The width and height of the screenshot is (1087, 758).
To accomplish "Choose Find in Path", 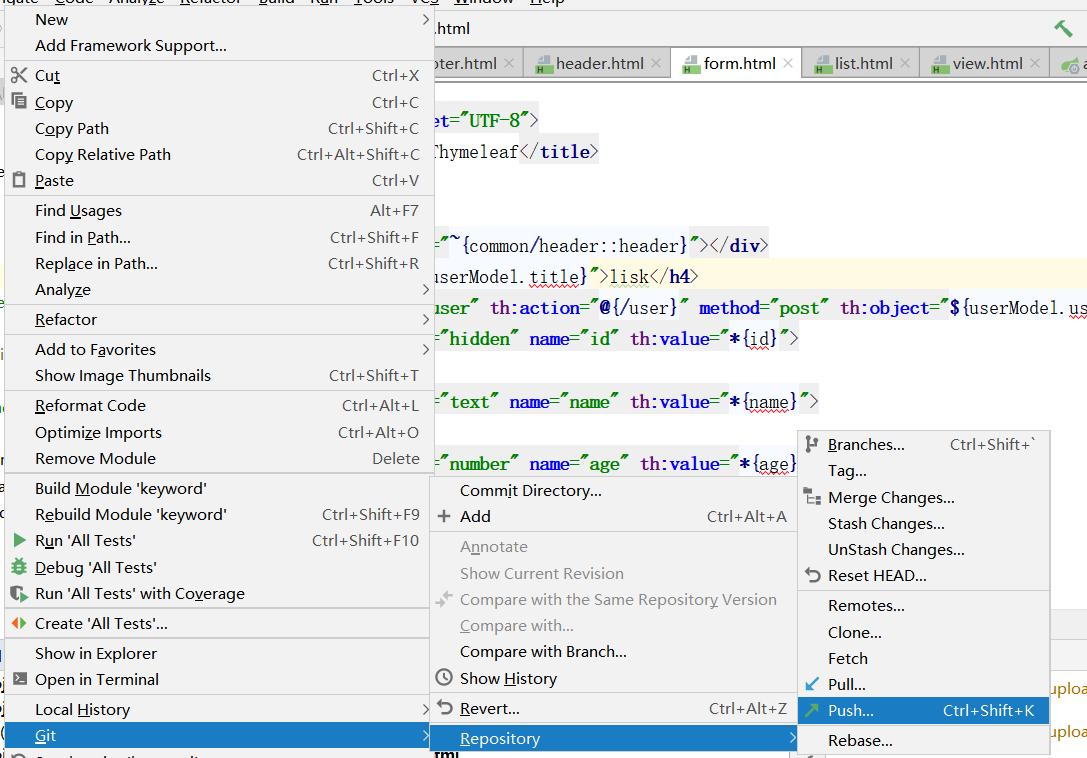I will (x=218, y=237).
